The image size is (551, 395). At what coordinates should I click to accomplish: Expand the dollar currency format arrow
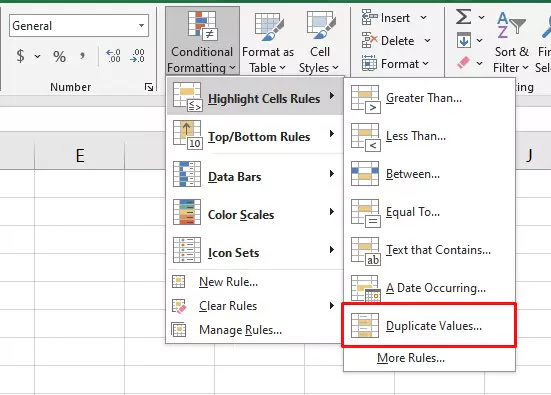(x=38, y=56)
